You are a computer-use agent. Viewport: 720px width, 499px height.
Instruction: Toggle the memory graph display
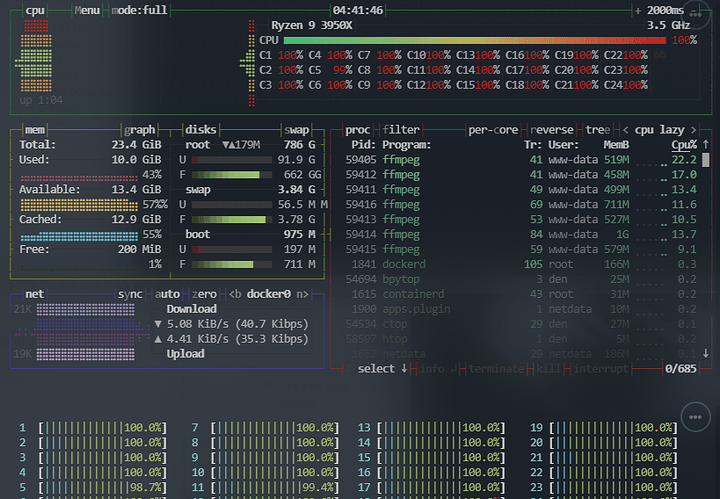[140, 130]
